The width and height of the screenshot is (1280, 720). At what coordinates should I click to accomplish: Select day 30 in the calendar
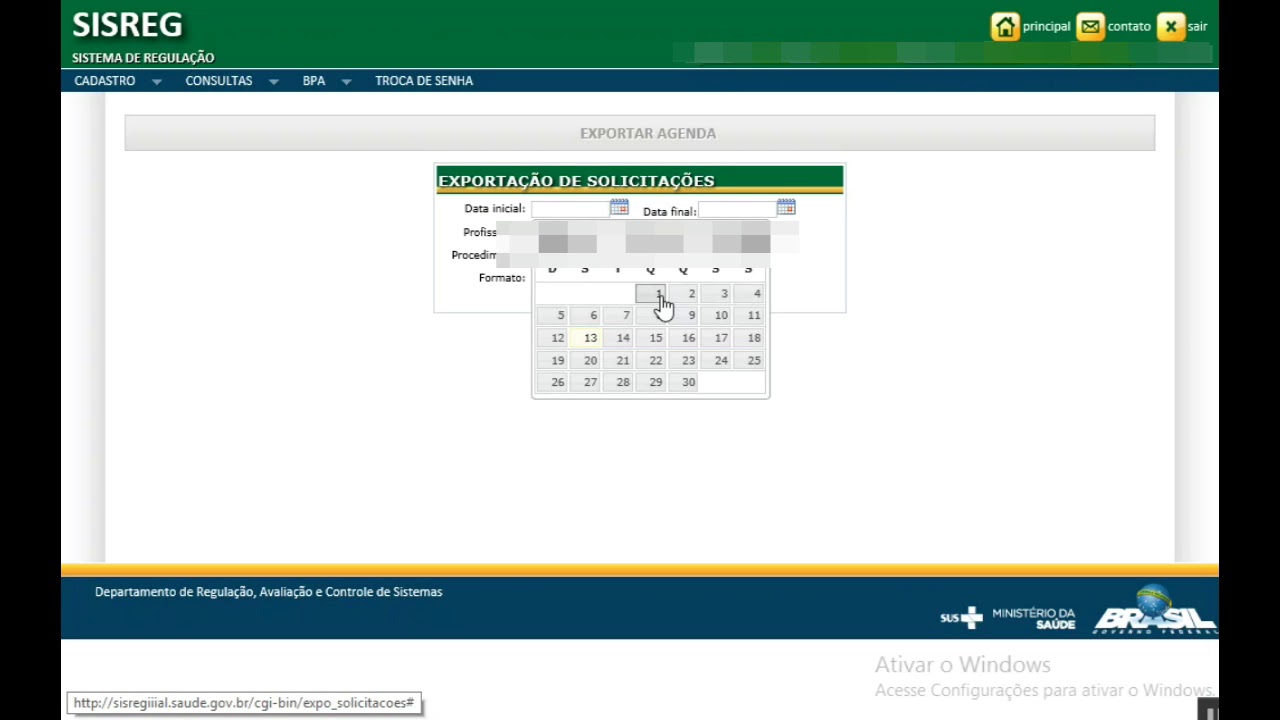tap(683, 382)
